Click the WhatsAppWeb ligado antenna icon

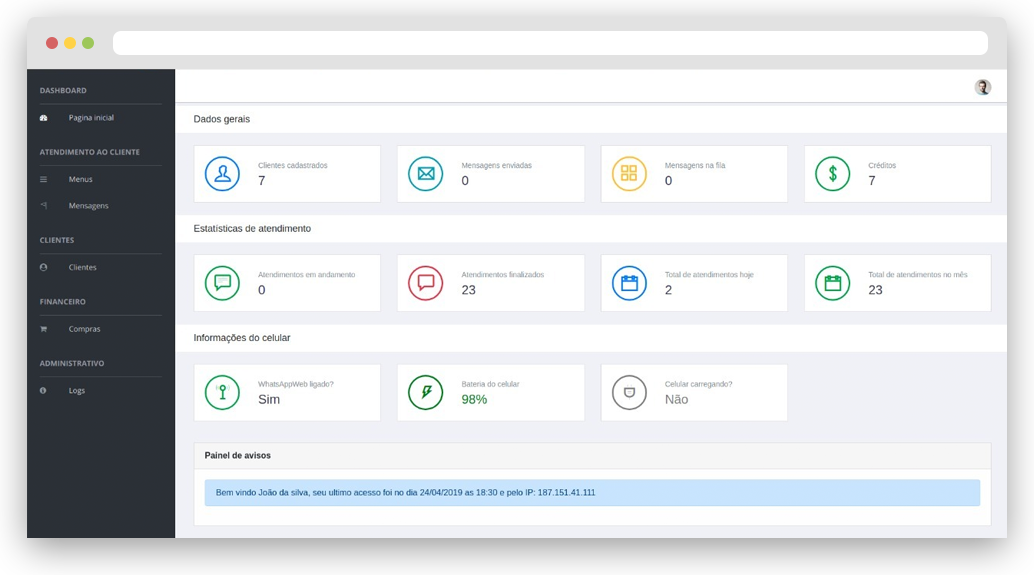tap(222, 392)
